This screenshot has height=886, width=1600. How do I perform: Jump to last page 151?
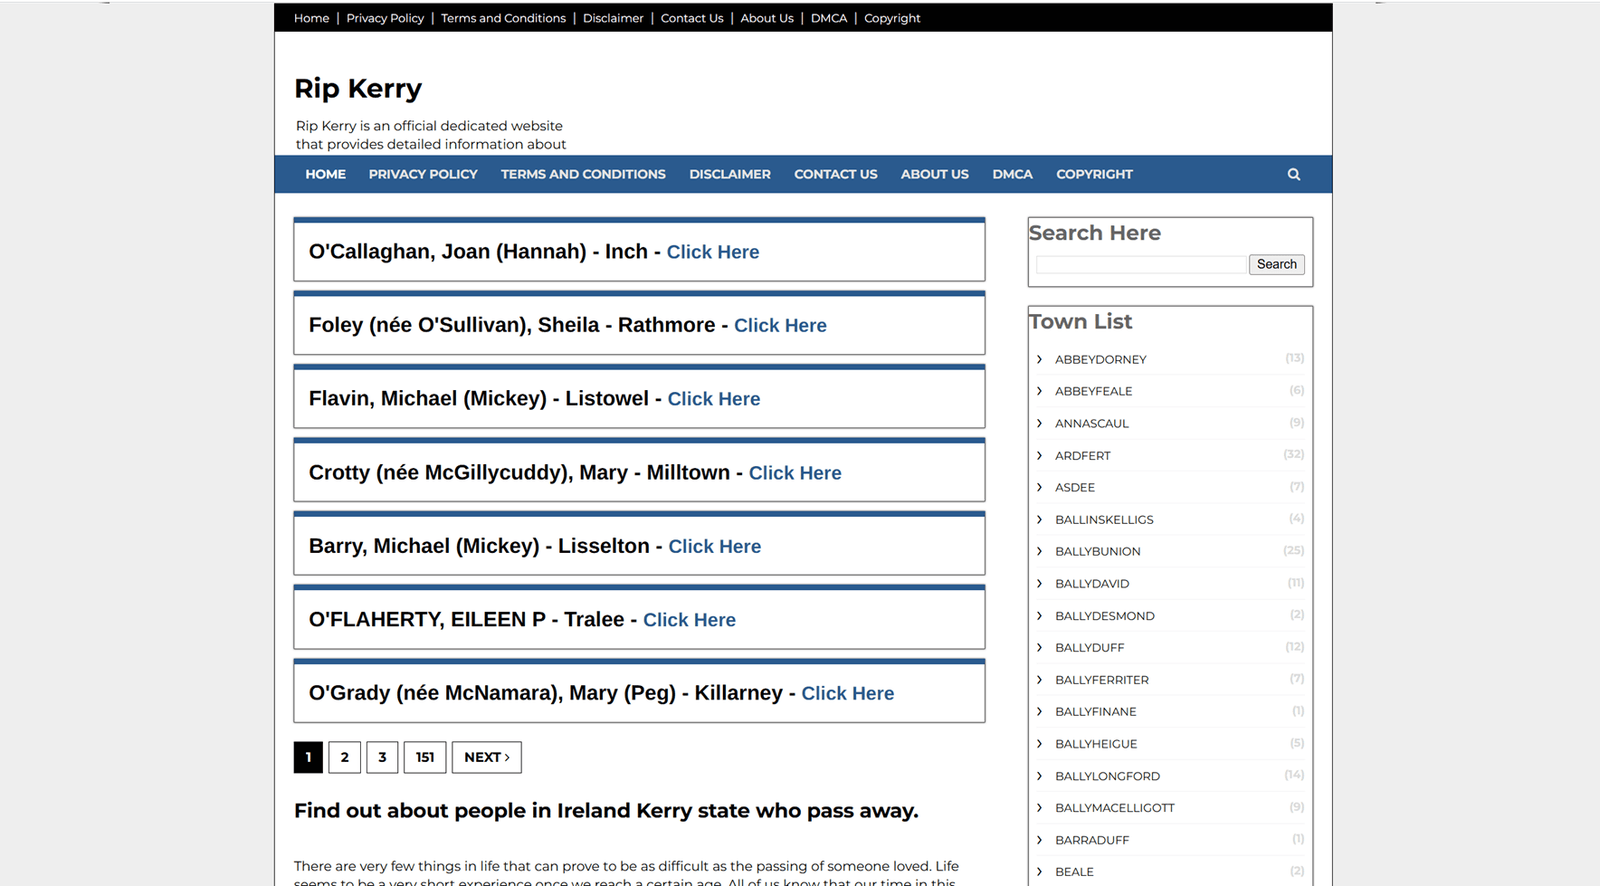425,757
